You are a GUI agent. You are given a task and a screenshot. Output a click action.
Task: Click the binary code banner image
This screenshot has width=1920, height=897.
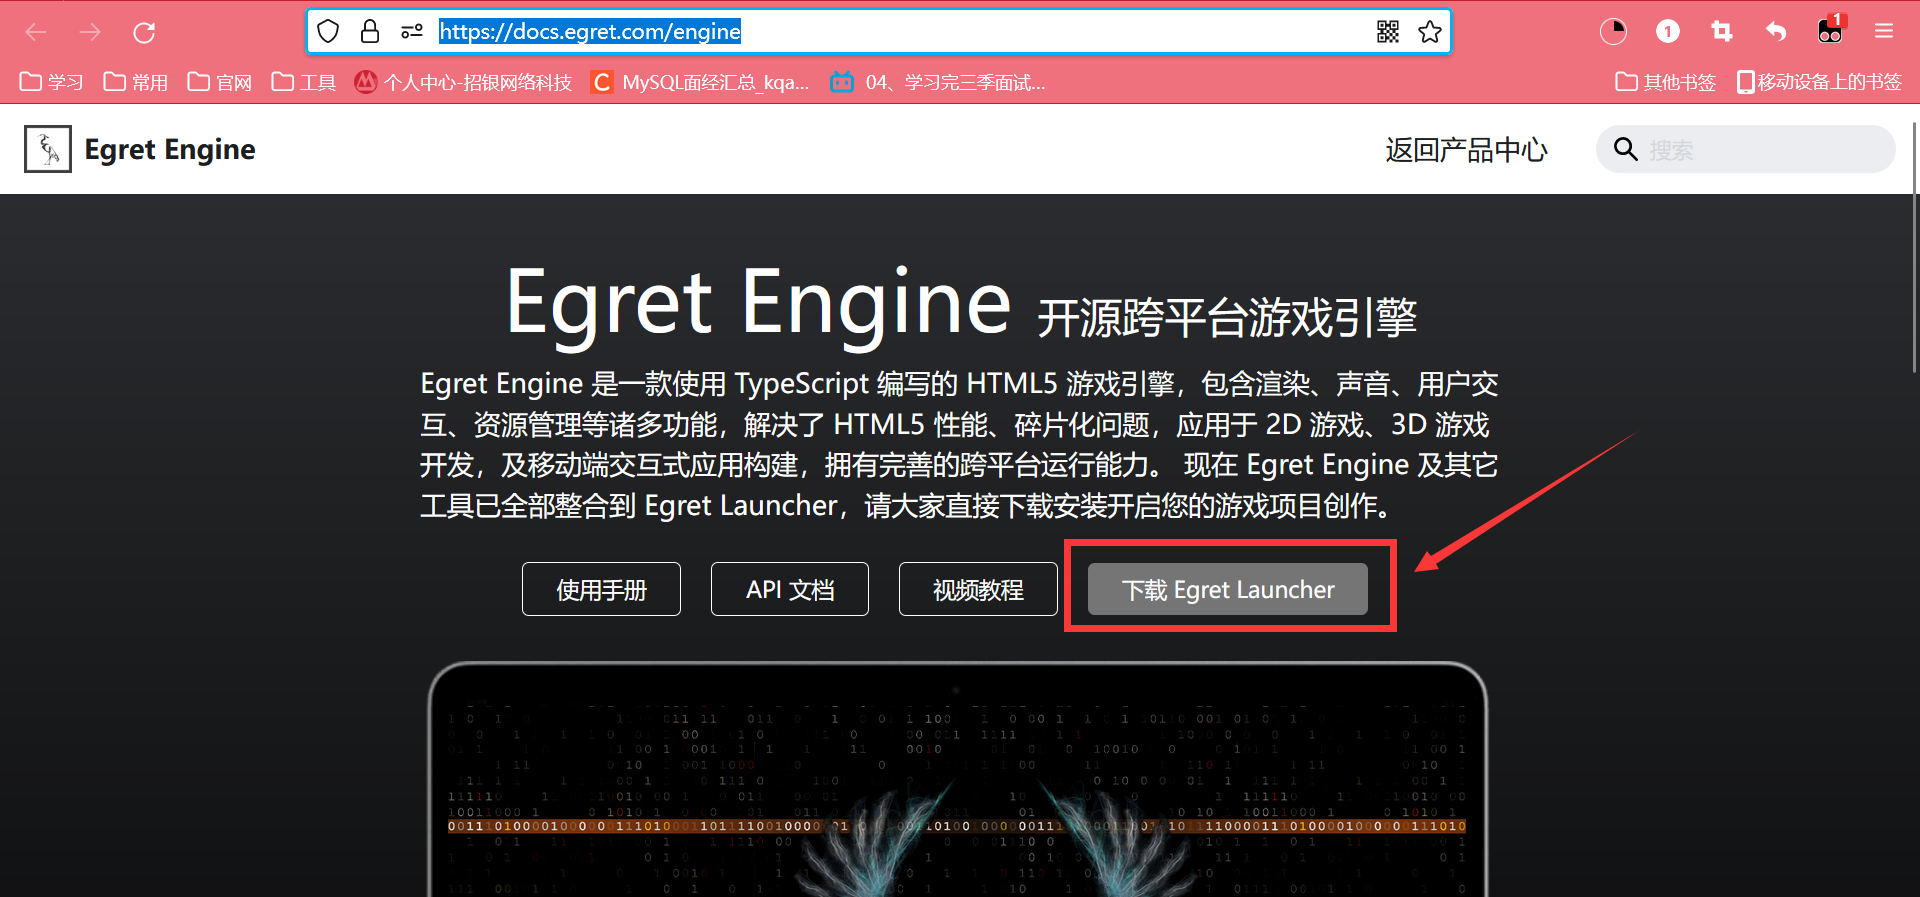click(957, 780)
